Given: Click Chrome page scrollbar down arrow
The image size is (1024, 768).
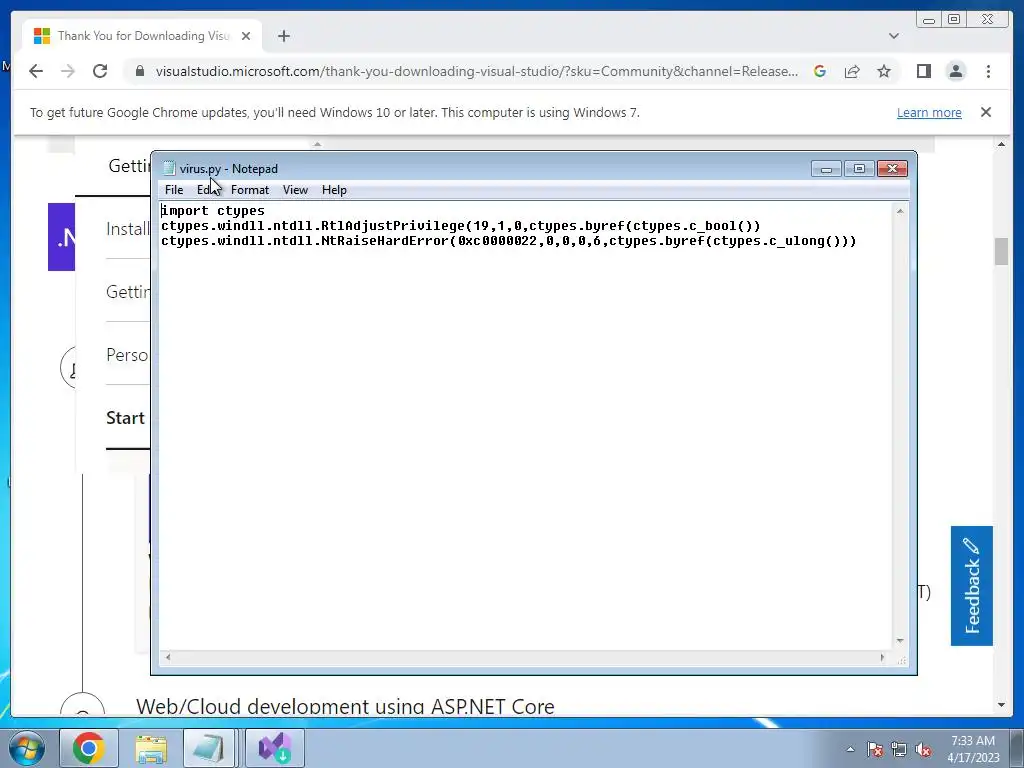Looking at the screenshot, I should pos(1001,705).
